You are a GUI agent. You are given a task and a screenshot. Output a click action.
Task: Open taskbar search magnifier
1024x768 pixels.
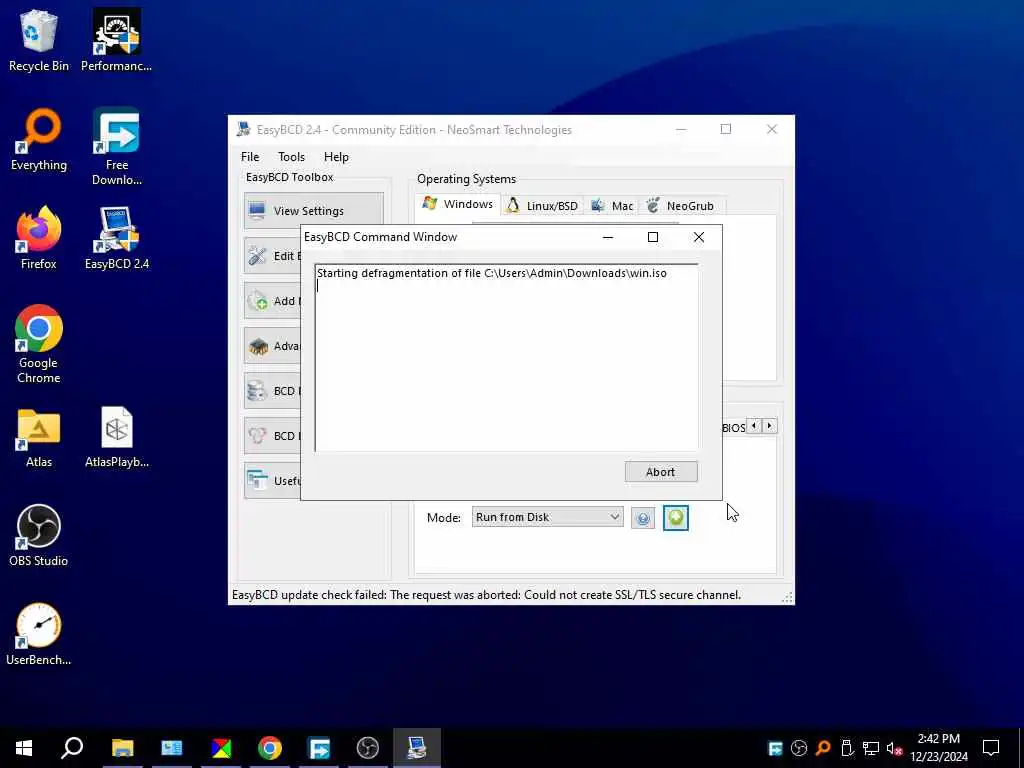[72, 748]
